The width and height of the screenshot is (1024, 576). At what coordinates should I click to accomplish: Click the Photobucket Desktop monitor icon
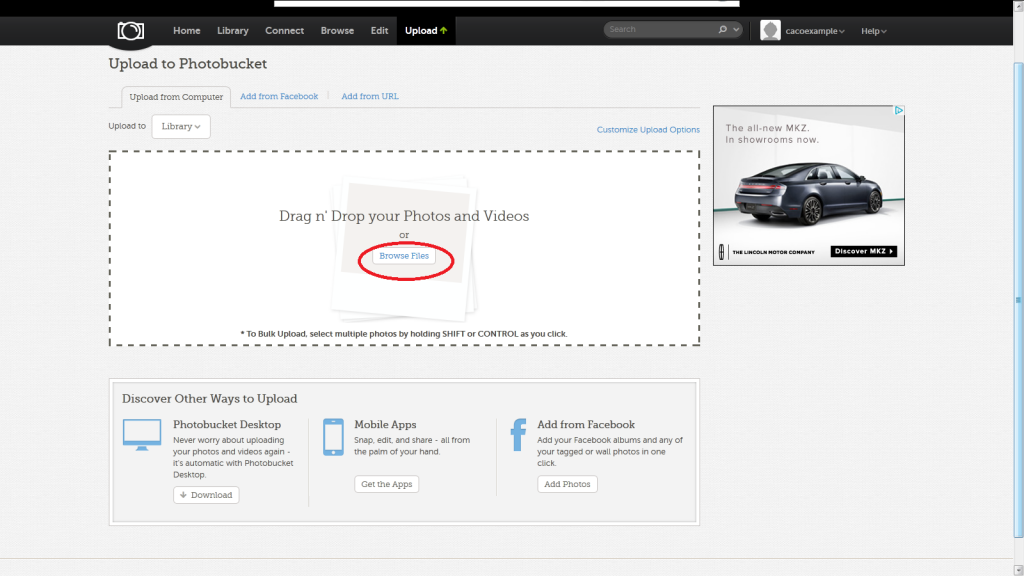(141, 435)
